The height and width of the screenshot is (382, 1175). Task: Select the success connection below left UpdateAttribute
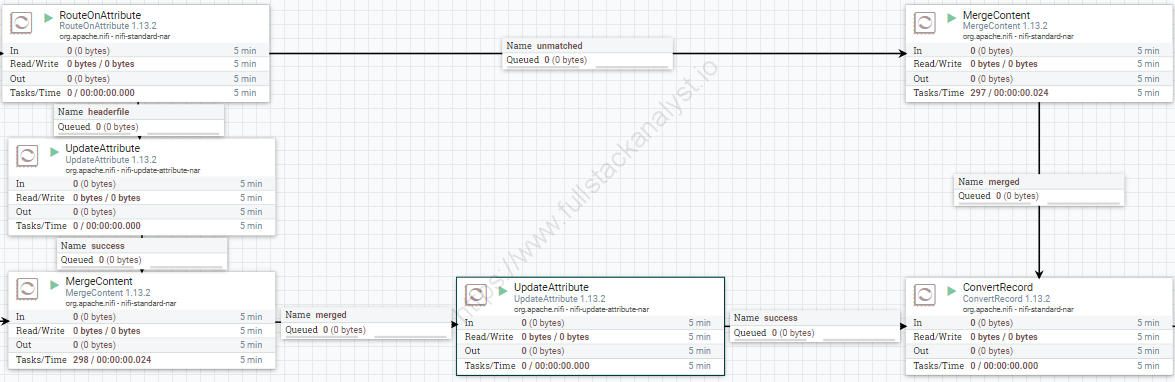142,252
